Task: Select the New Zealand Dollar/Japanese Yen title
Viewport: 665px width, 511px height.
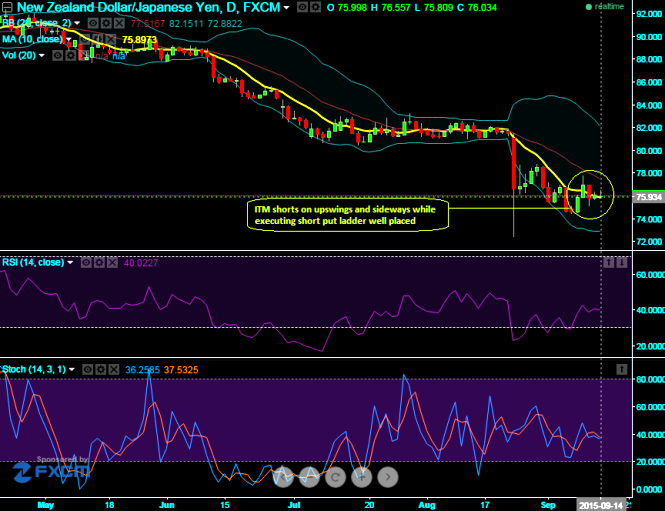Action: tap(148, 7)
